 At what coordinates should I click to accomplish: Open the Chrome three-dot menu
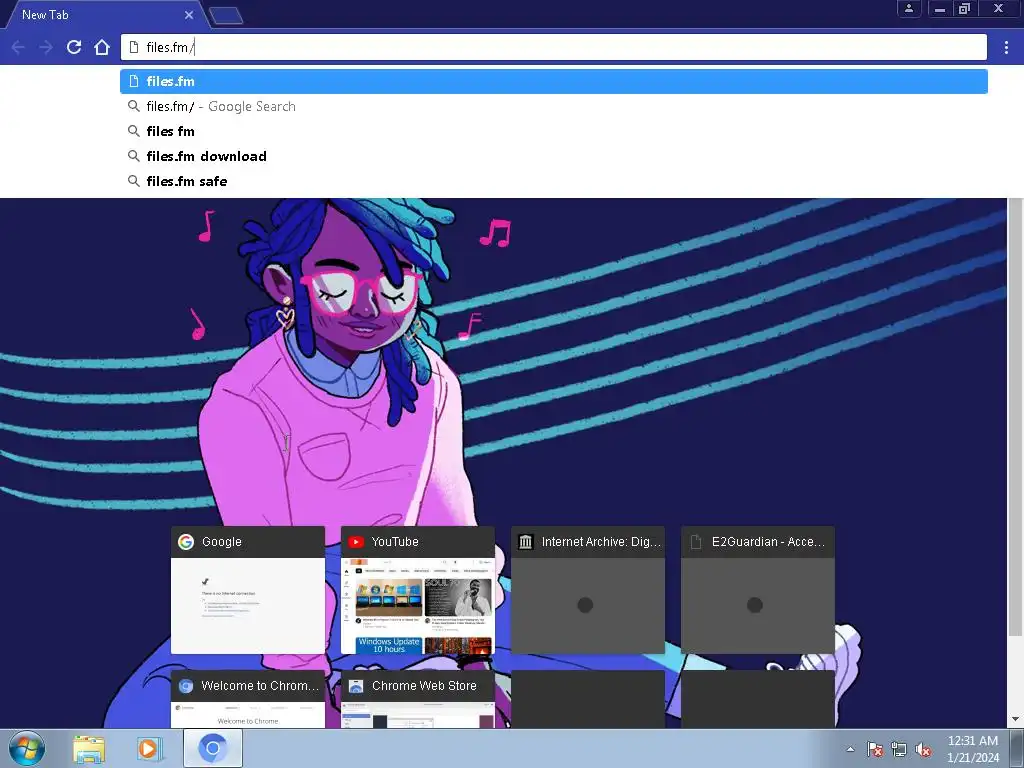[1006, 47]
